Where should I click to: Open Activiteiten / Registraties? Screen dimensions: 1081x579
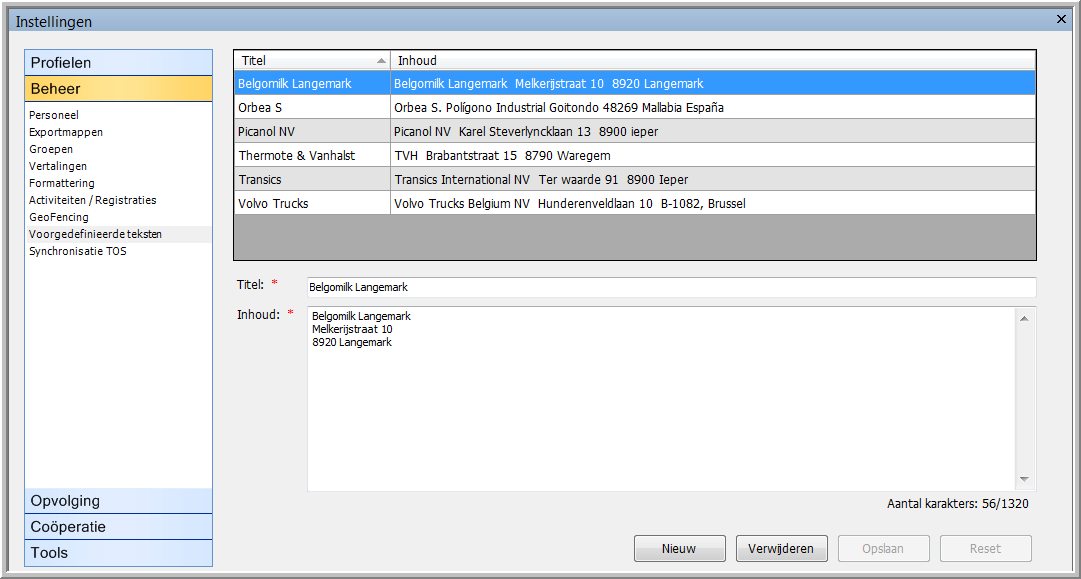tap(92, 200)
